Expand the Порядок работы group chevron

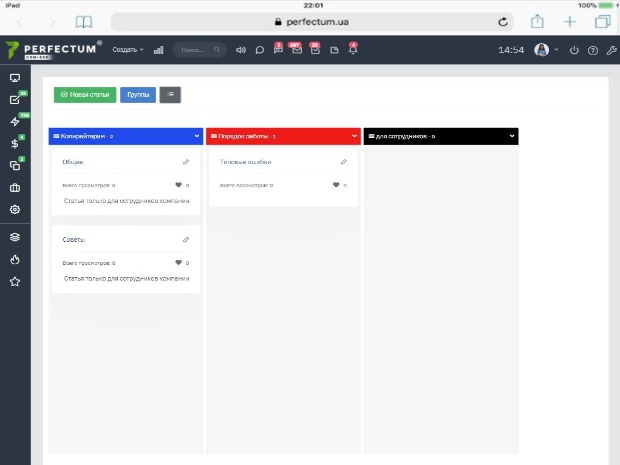pyautogui.click(x=354, y=135)
